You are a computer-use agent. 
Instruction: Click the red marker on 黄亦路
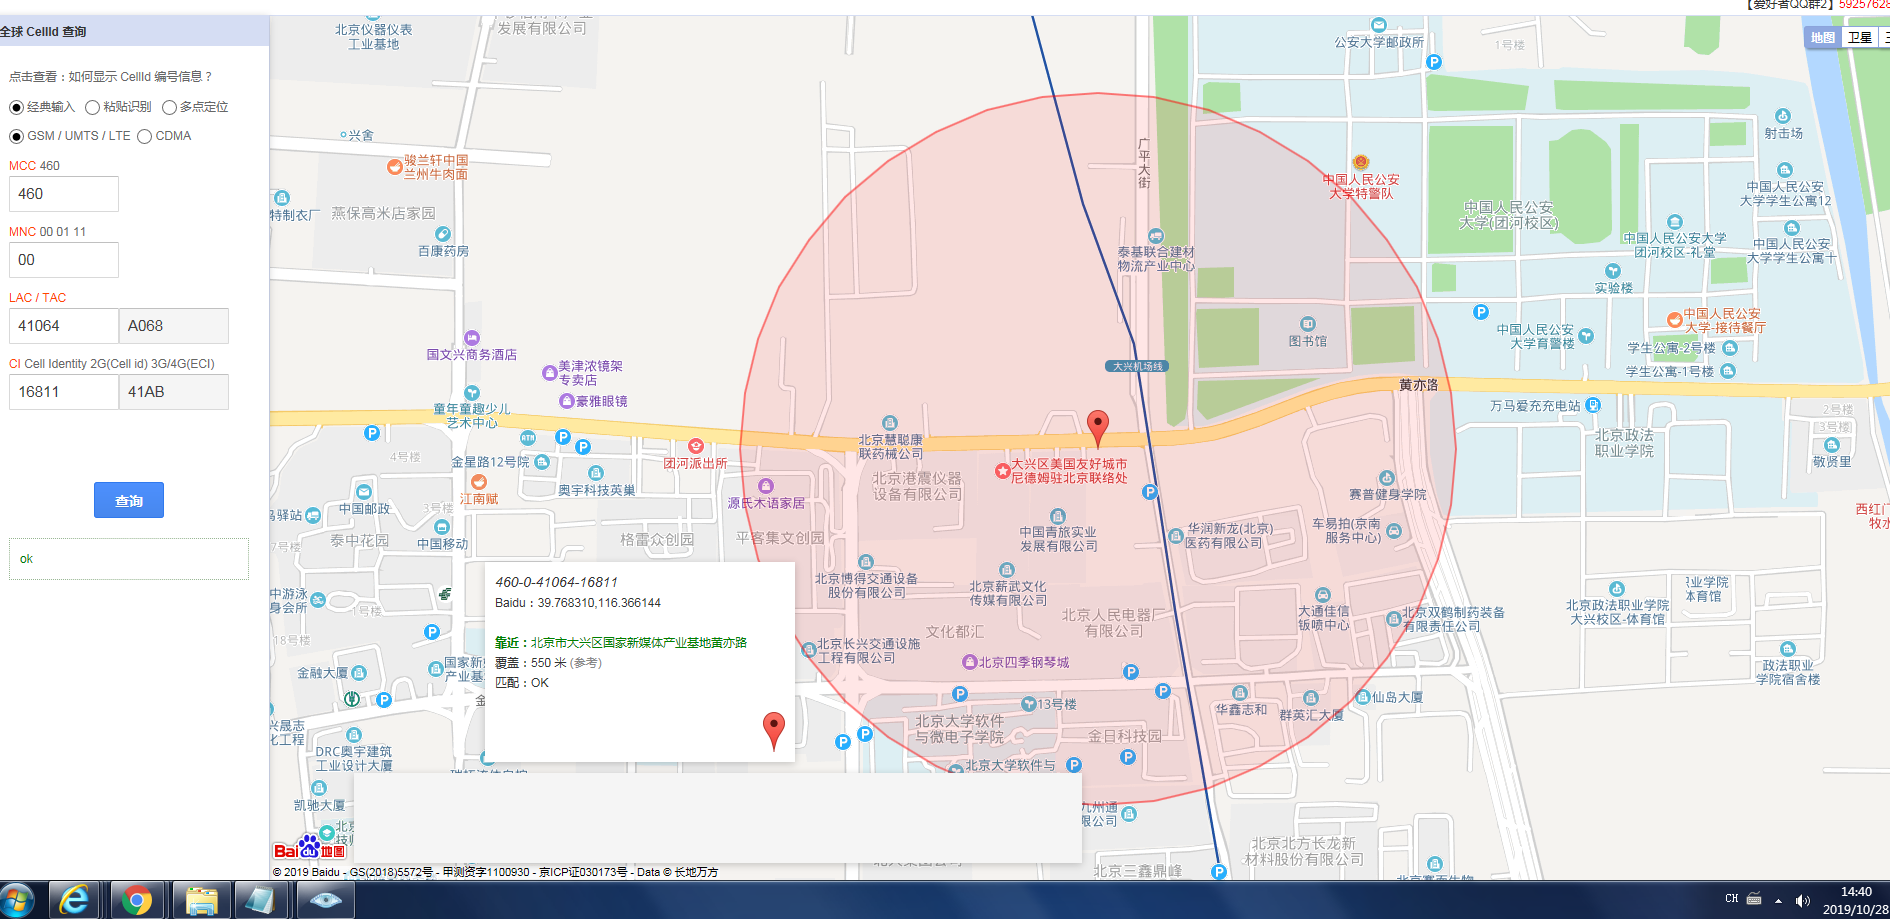click(1098, 427)
